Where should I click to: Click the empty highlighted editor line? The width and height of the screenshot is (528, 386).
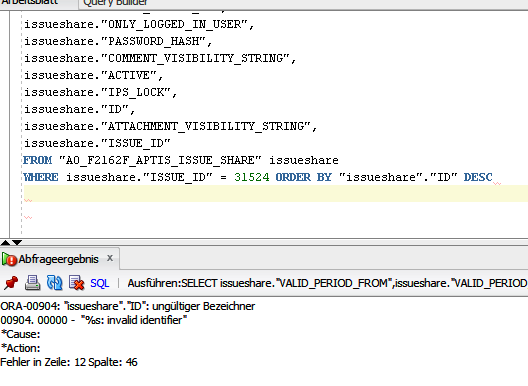tap(275, 194)
